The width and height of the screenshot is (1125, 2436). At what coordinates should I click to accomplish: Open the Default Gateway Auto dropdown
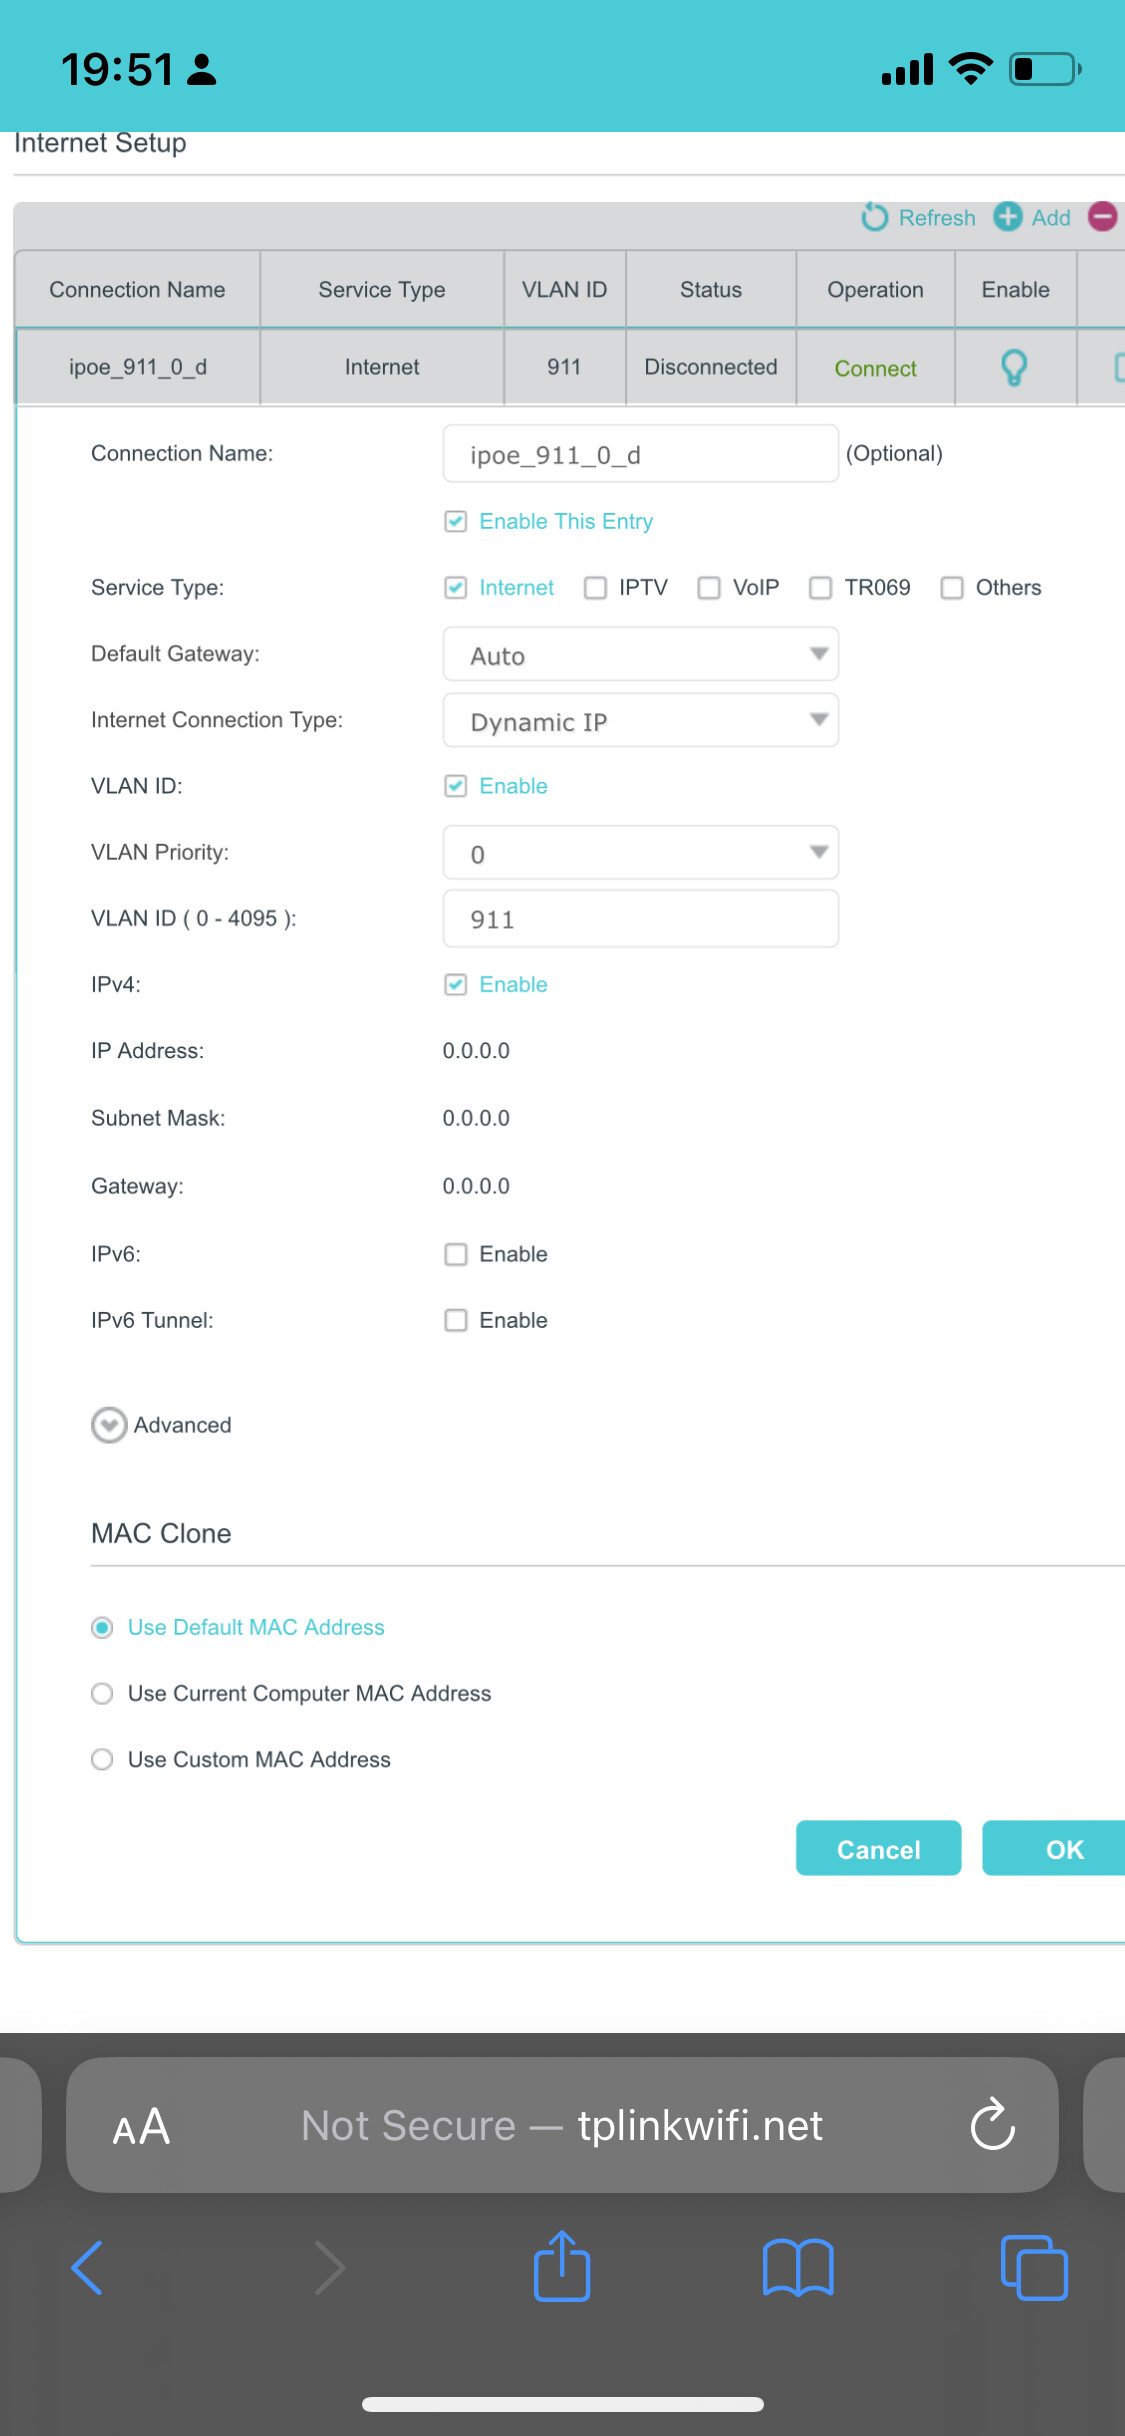pyautogui.click(x=641, y=654)
